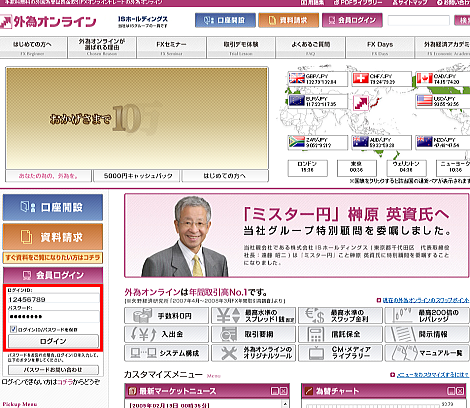Click CM・メディアライブラリー TV icon button
The image size is (470, 408).
point(340,353)
